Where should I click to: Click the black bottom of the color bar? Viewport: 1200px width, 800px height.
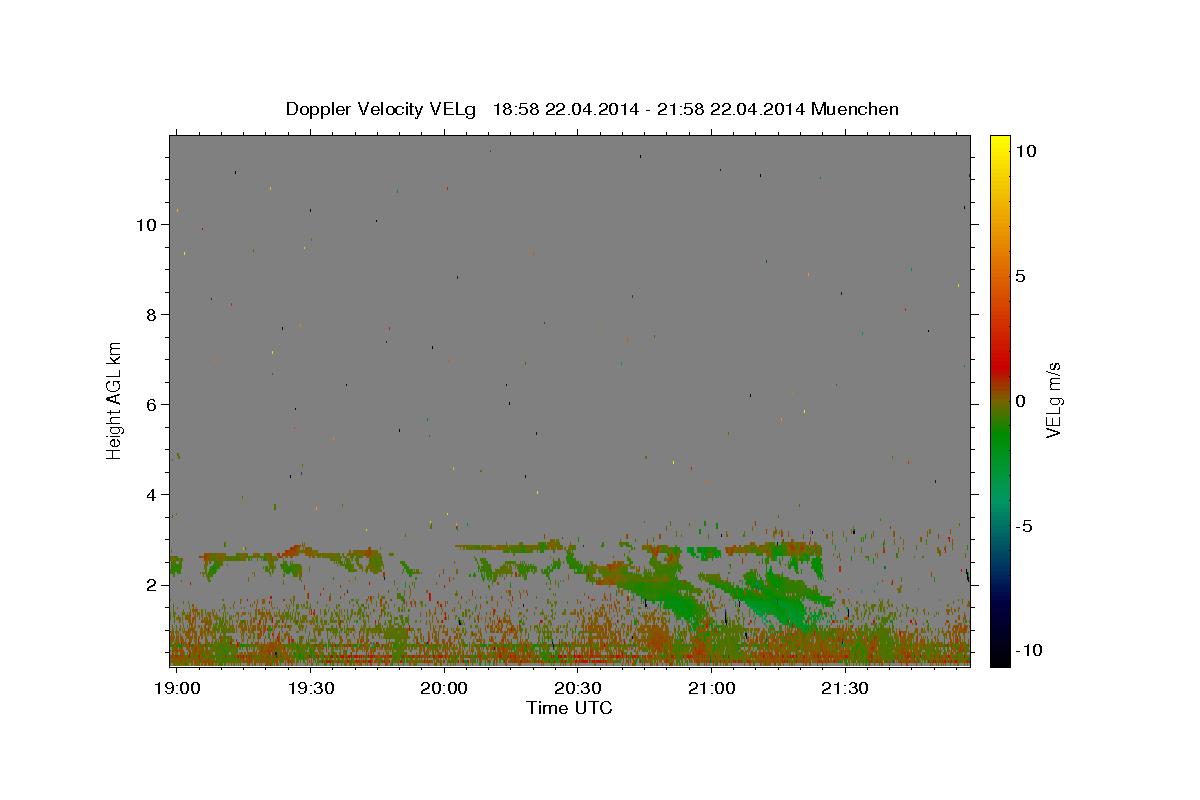pos(999,658)
